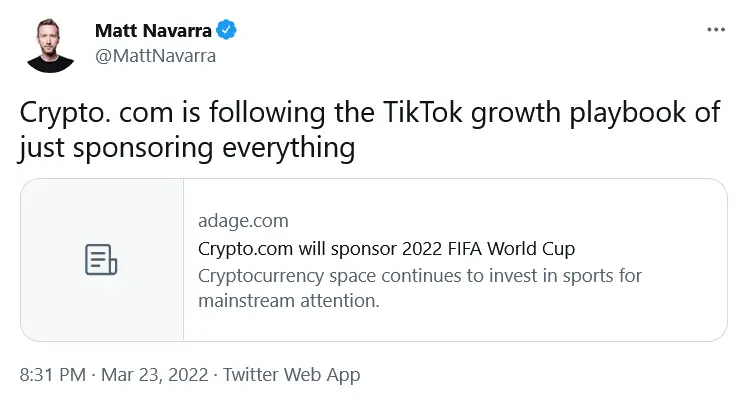This screenshot has width=743, height=397.
Task: Click the 8:31 PM timestamp
Action: coord(53,375)
